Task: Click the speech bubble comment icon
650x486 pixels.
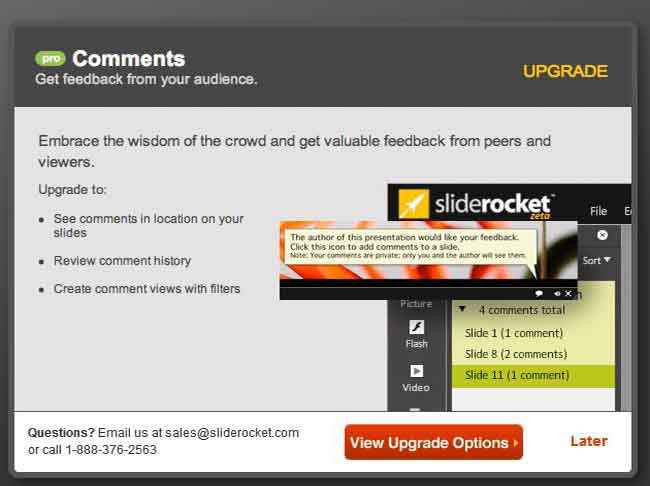Action: 539,294
